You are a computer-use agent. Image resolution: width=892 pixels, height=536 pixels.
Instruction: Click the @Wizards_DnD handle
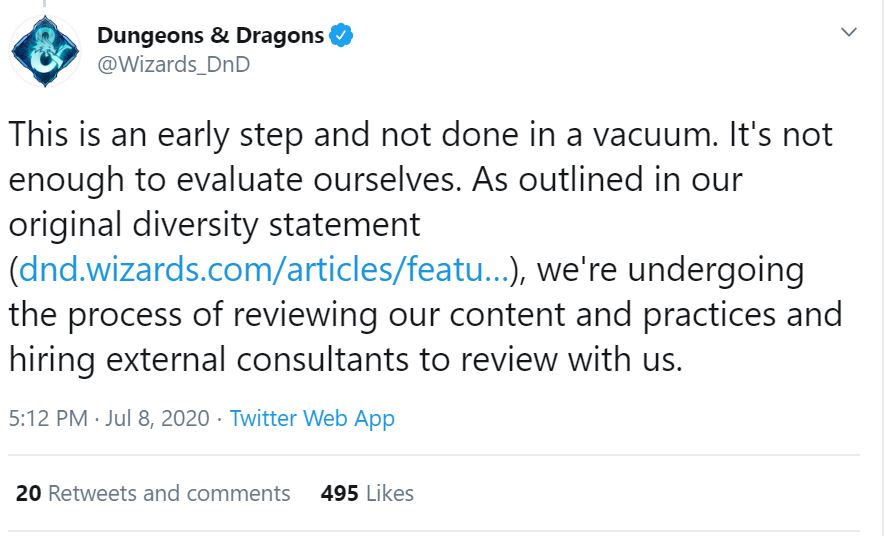point(172,64)
